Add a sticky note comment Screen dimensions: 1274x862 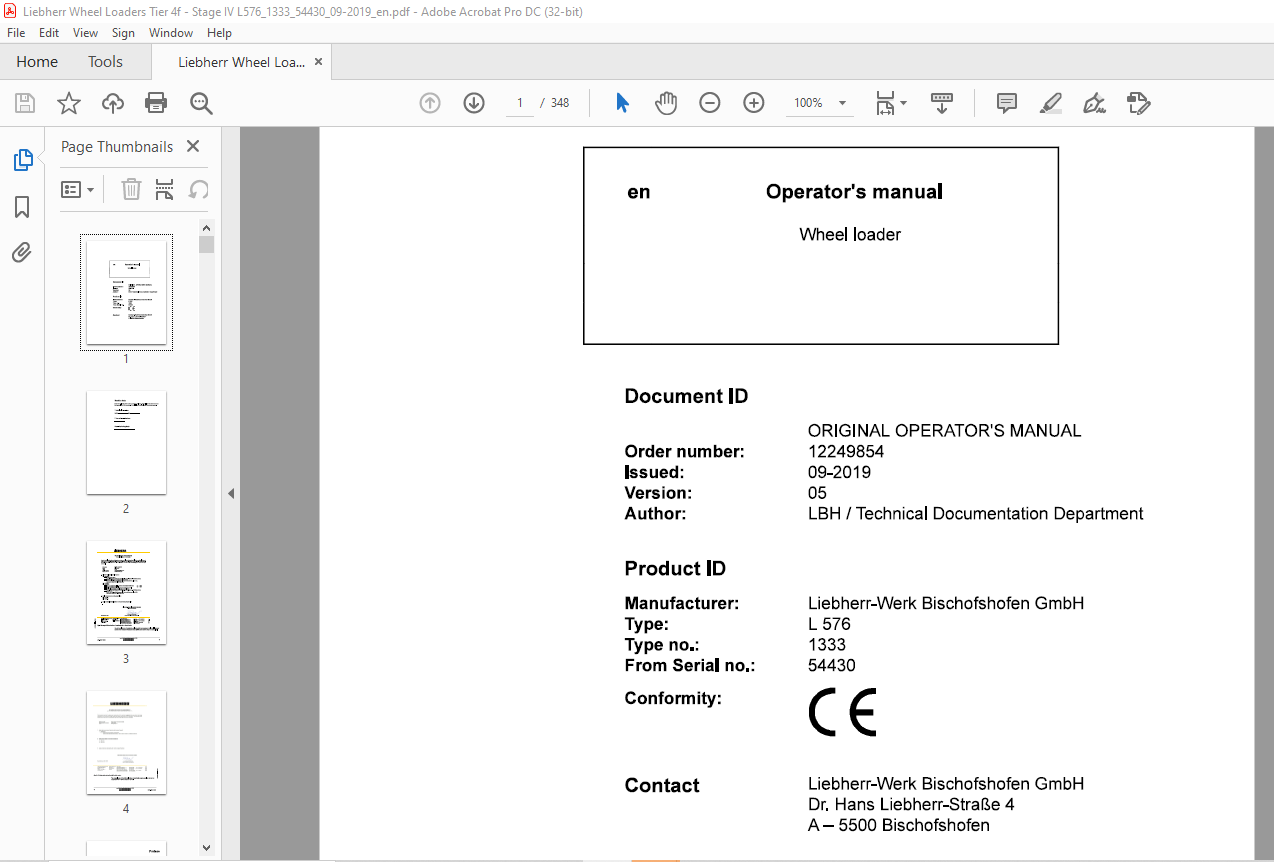[1007, 103]
